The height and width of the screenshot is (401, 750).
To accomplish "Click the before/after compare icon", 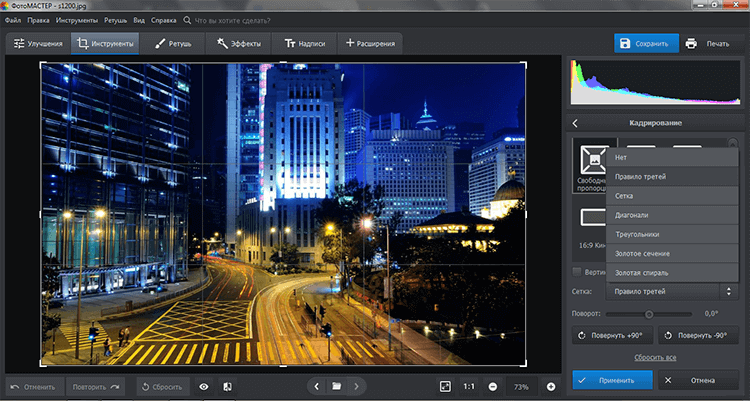I will 228,385.
